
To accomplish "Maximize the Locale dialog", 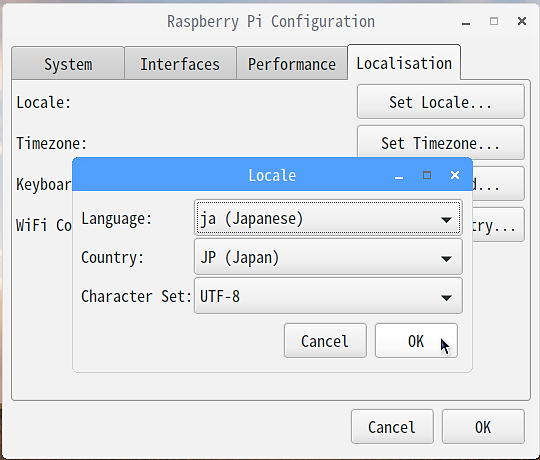I will [x=427, y=175].
